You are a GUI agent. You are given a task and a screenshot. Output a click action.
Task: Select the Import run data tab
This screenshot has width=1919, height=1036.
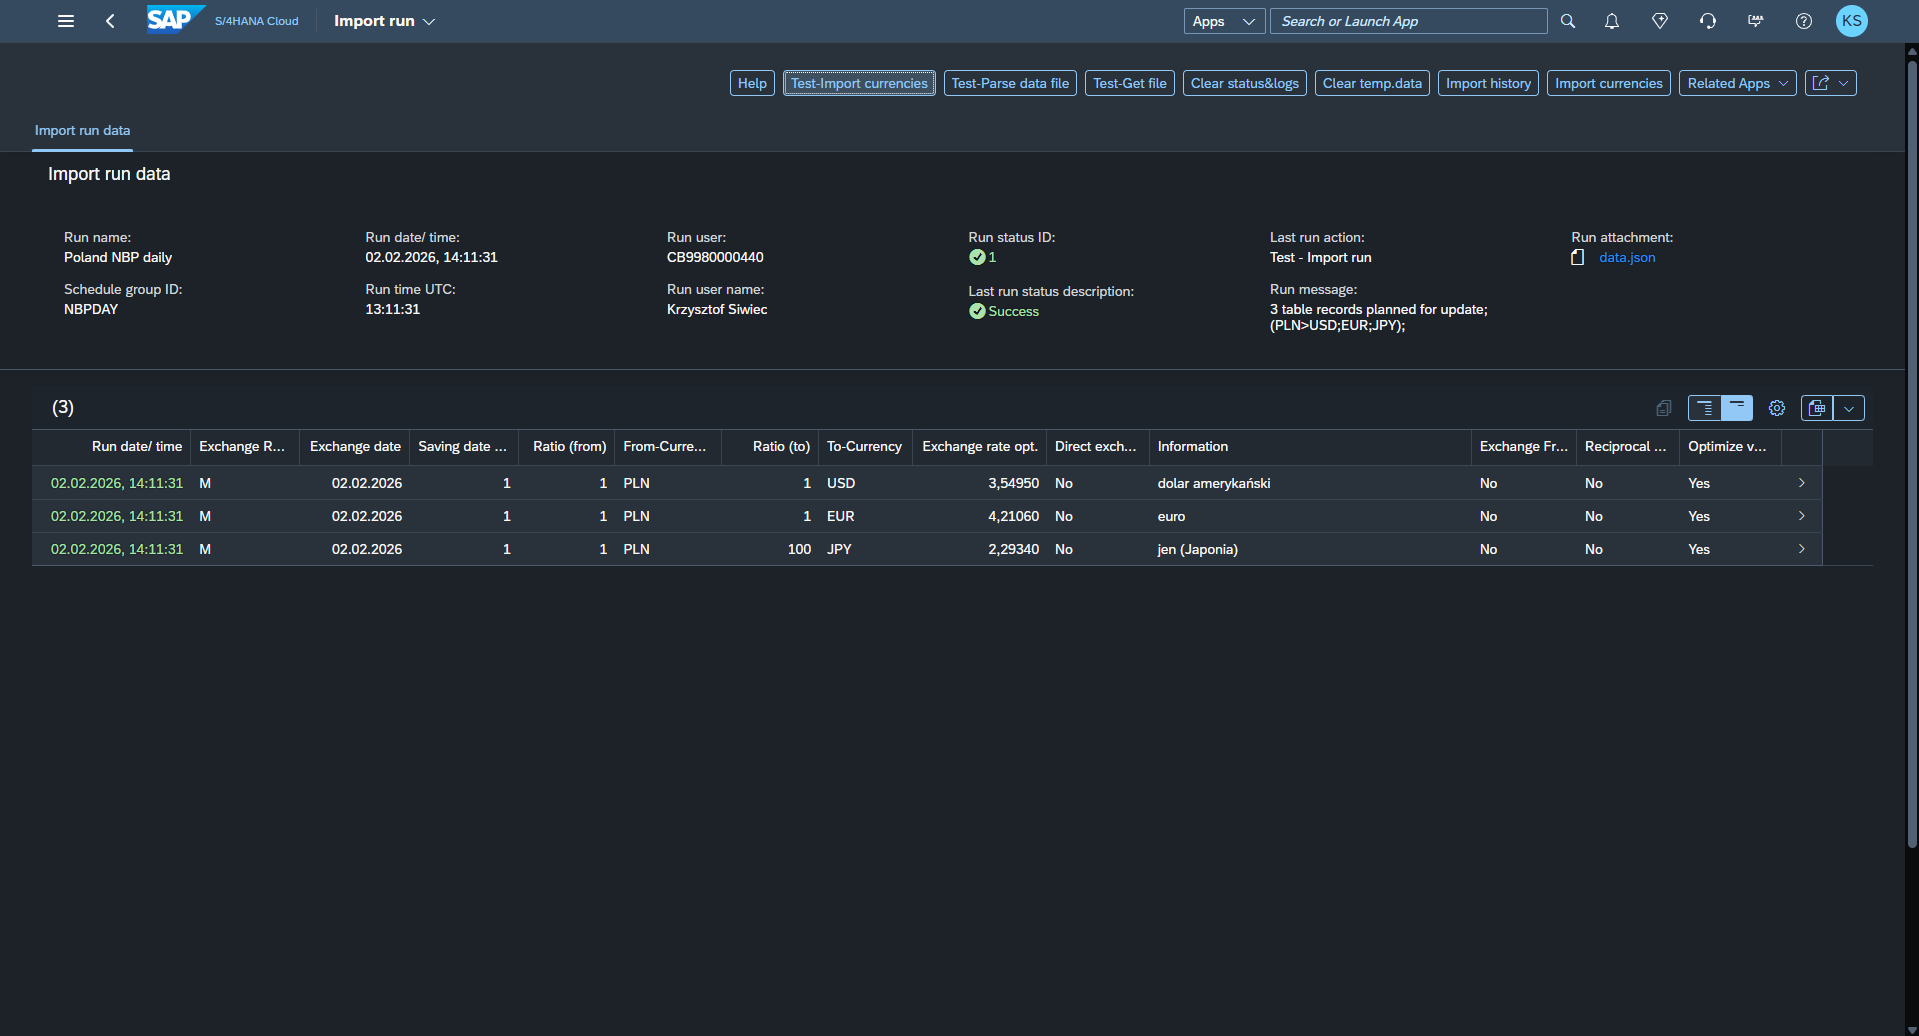point(82,130)
